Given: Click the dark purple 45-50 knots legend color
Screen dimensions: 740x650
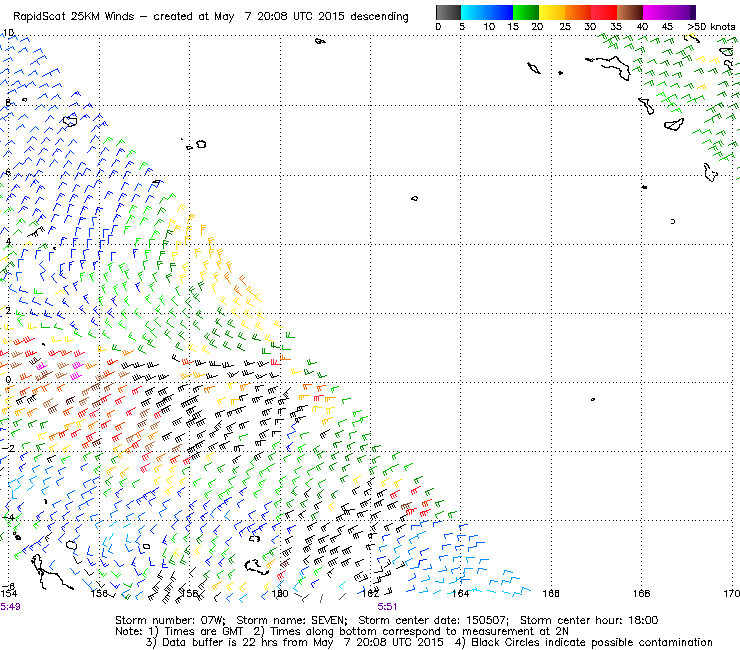Looking at the screenshot, I should tap(682, 12).
